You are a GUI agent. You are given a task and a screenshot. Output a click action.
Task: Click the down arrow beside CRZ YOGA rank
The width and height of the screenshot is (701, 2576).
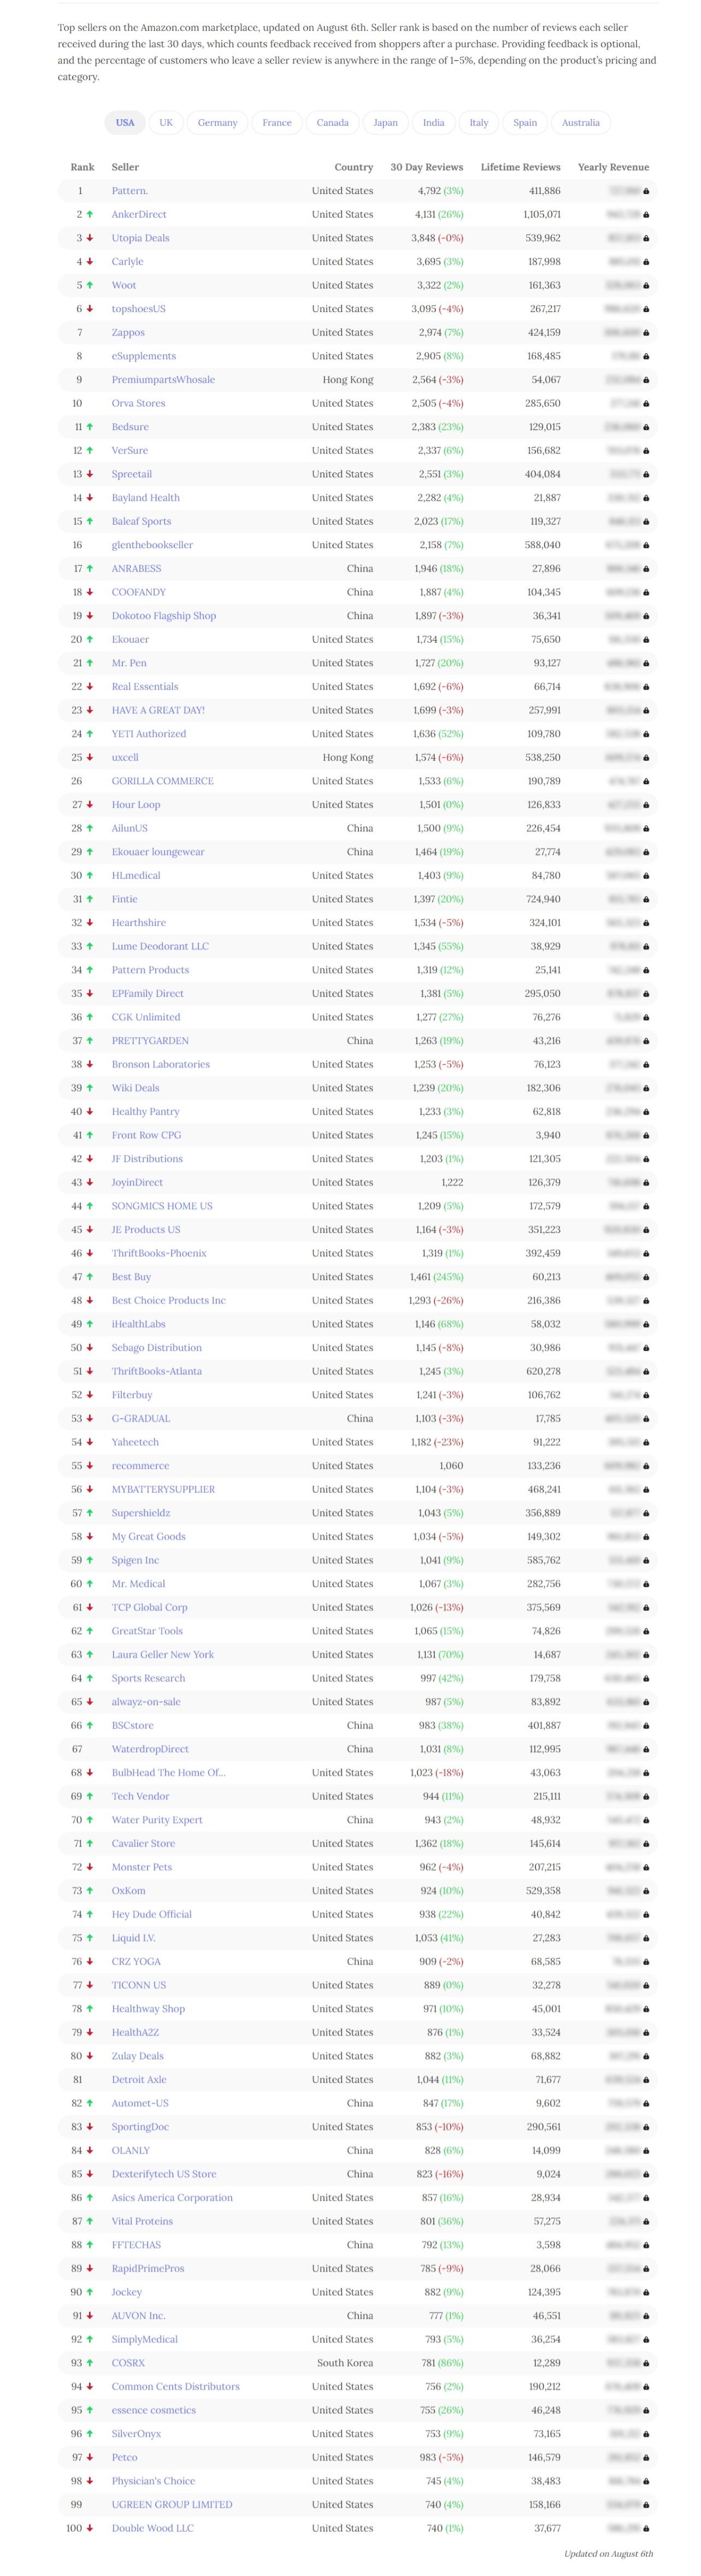pyautogui.click(x=90, y=1962)
